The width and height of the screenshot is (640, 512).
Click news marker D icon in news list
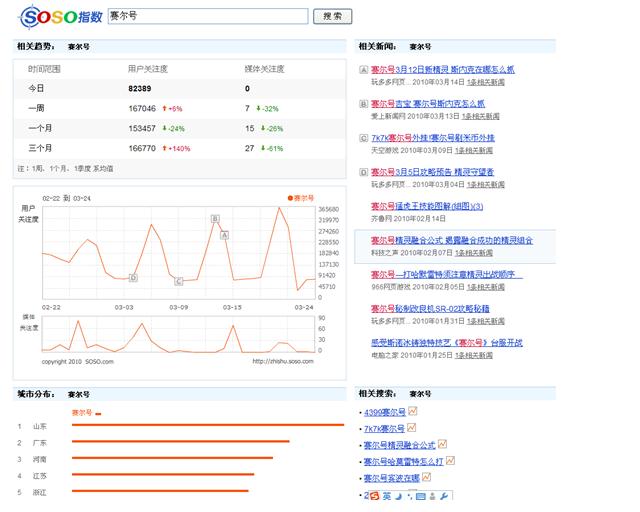tap(363, 172)
